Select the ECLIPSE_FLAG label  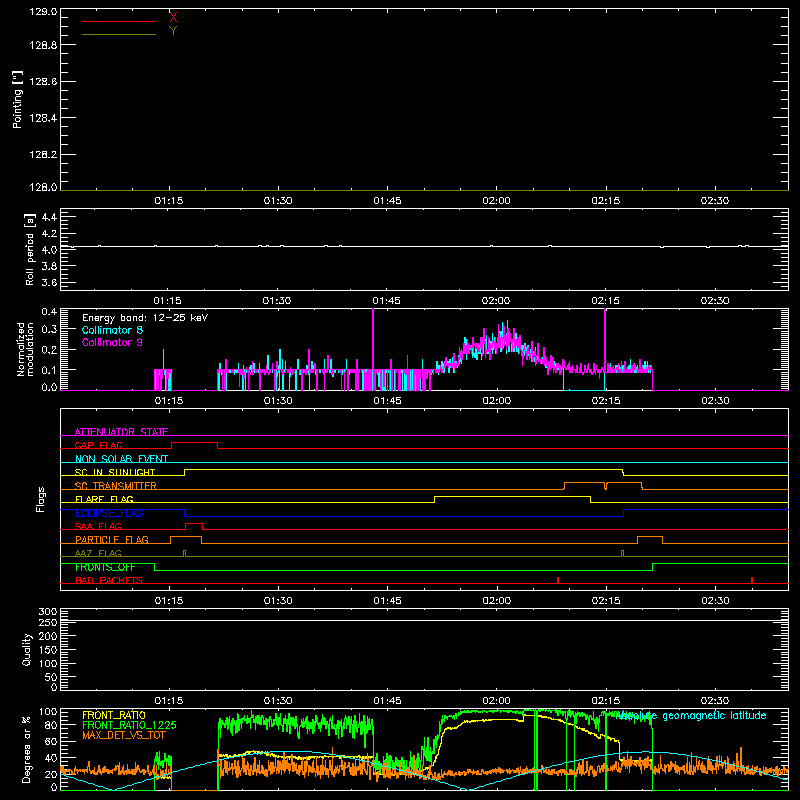point(109,513)
